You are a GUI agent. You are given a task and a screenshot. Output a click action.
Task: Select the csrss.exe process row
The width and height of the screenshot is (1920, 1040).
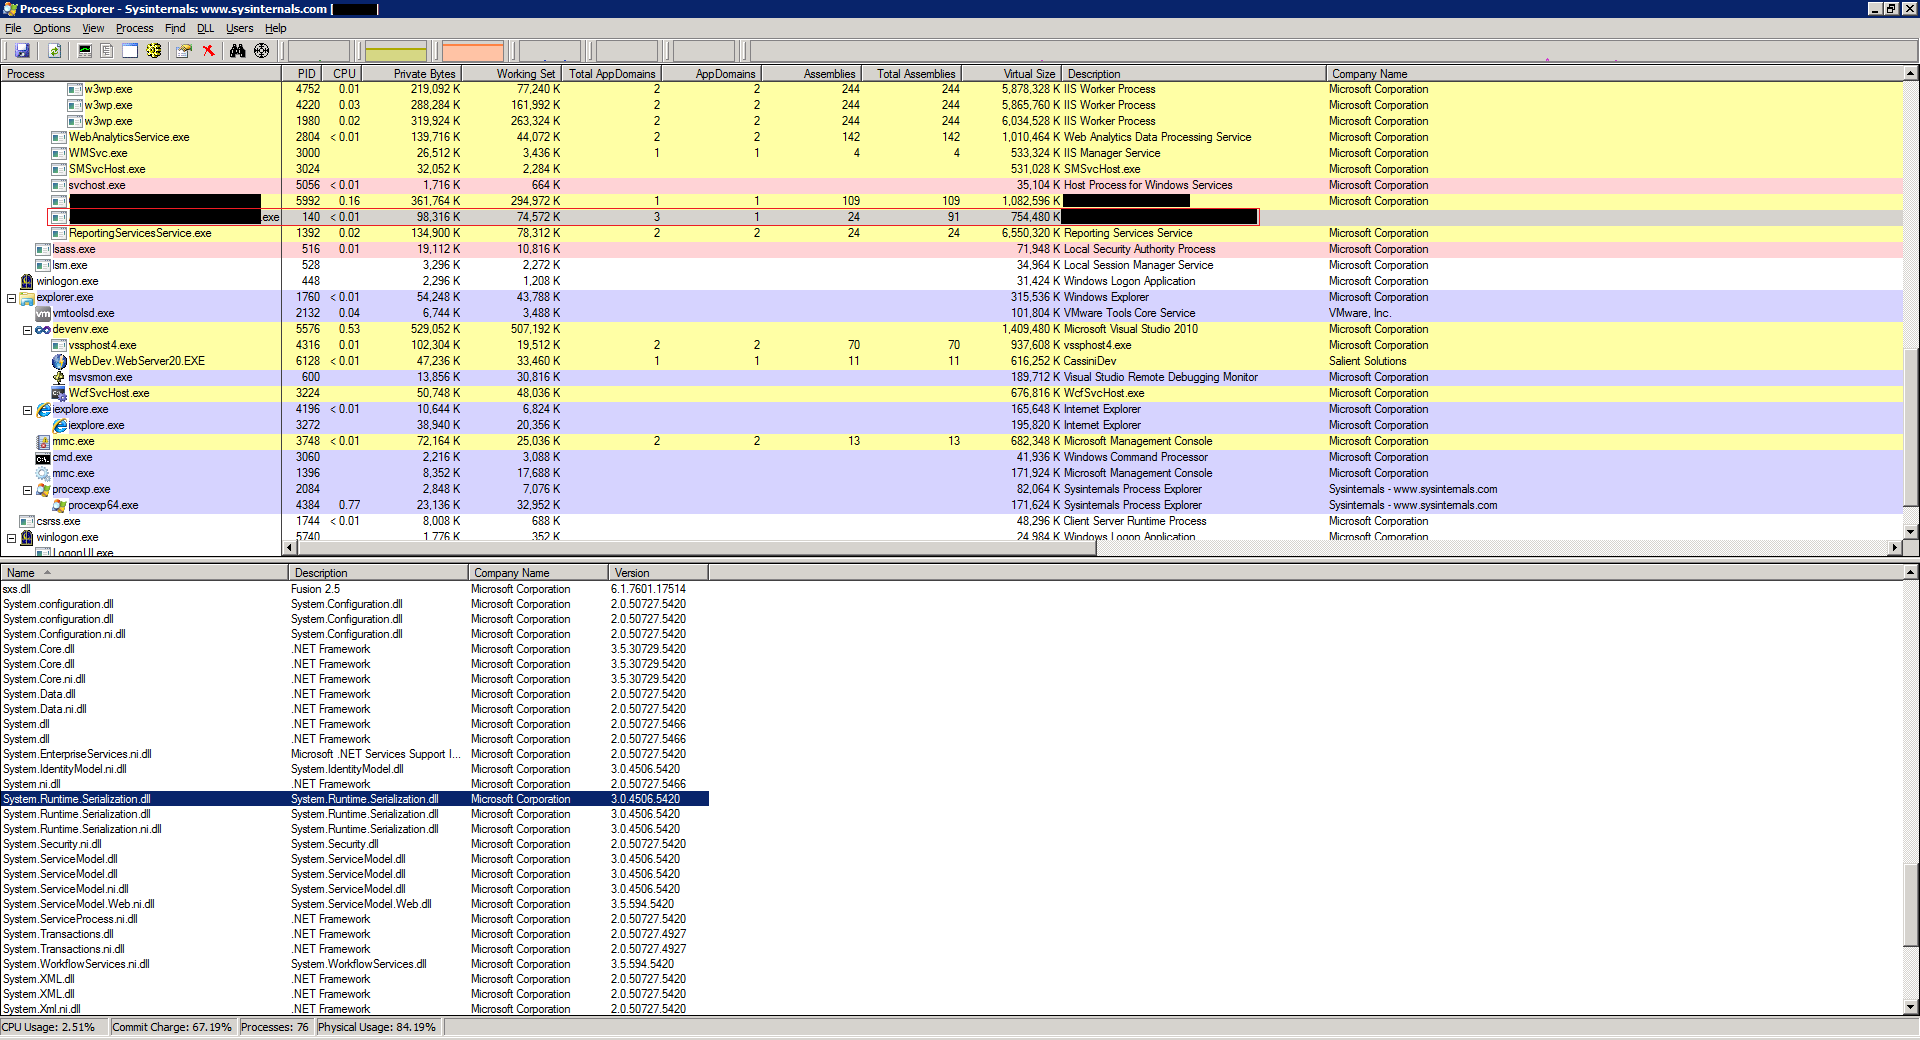click(951, 521)
